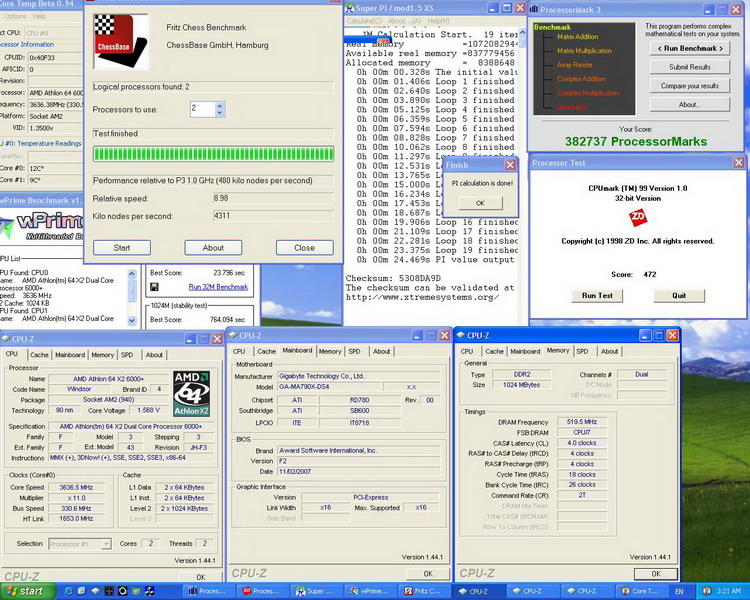750x600 pixels.
Task: Click the floppy save icon beside Run 32M Benchmark
Action: [x=154, y=287]
